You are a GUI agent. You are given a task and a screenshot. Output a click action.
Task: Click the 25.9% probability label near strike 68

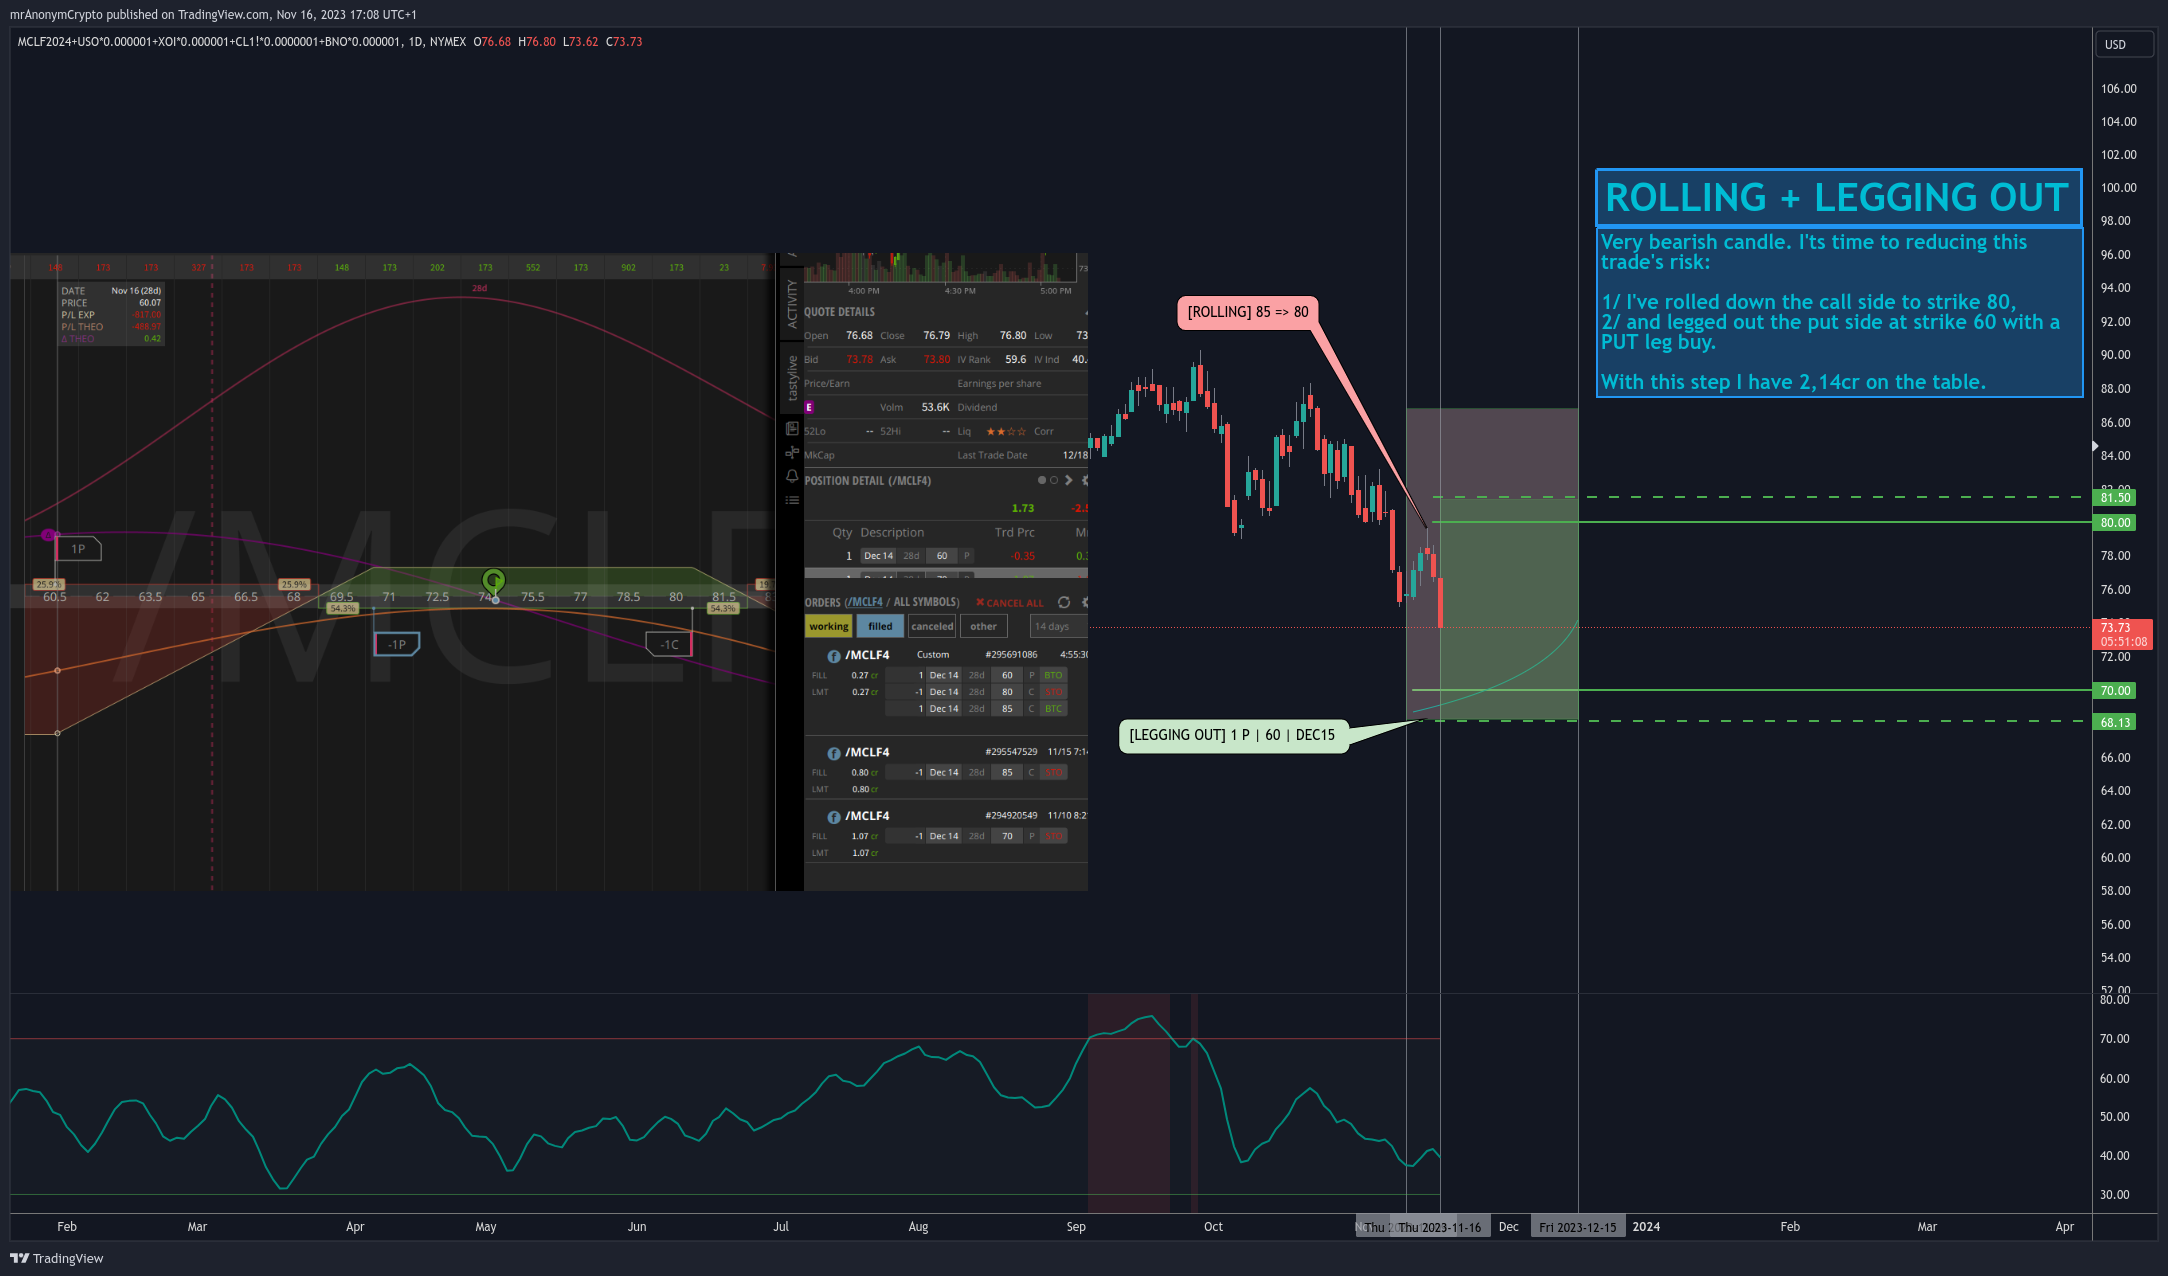(293, 584)
